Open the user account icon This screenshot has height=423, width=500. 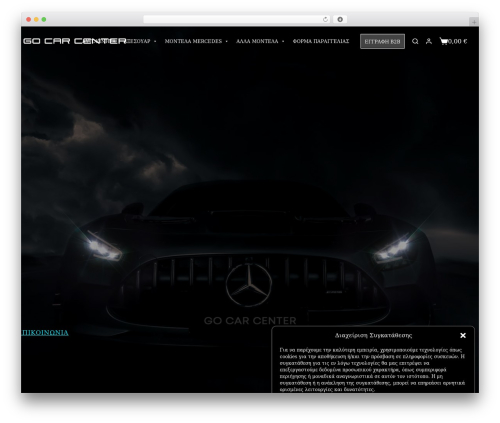tap(429, 41)
